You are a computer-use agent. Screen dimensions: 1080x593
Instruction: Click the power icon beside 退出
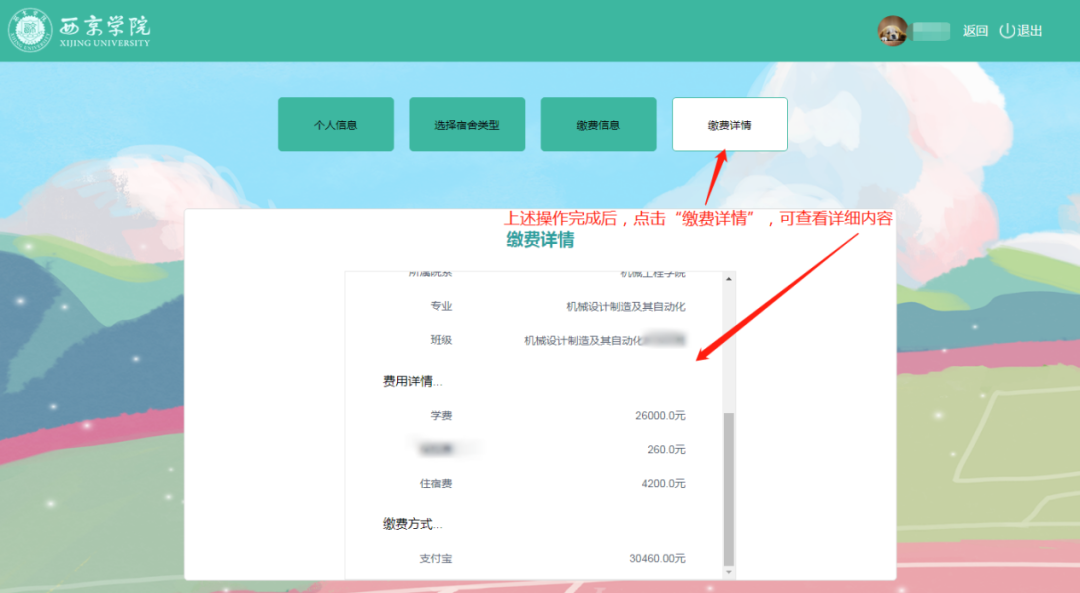pyautogui.click(x=1005, y=31)
